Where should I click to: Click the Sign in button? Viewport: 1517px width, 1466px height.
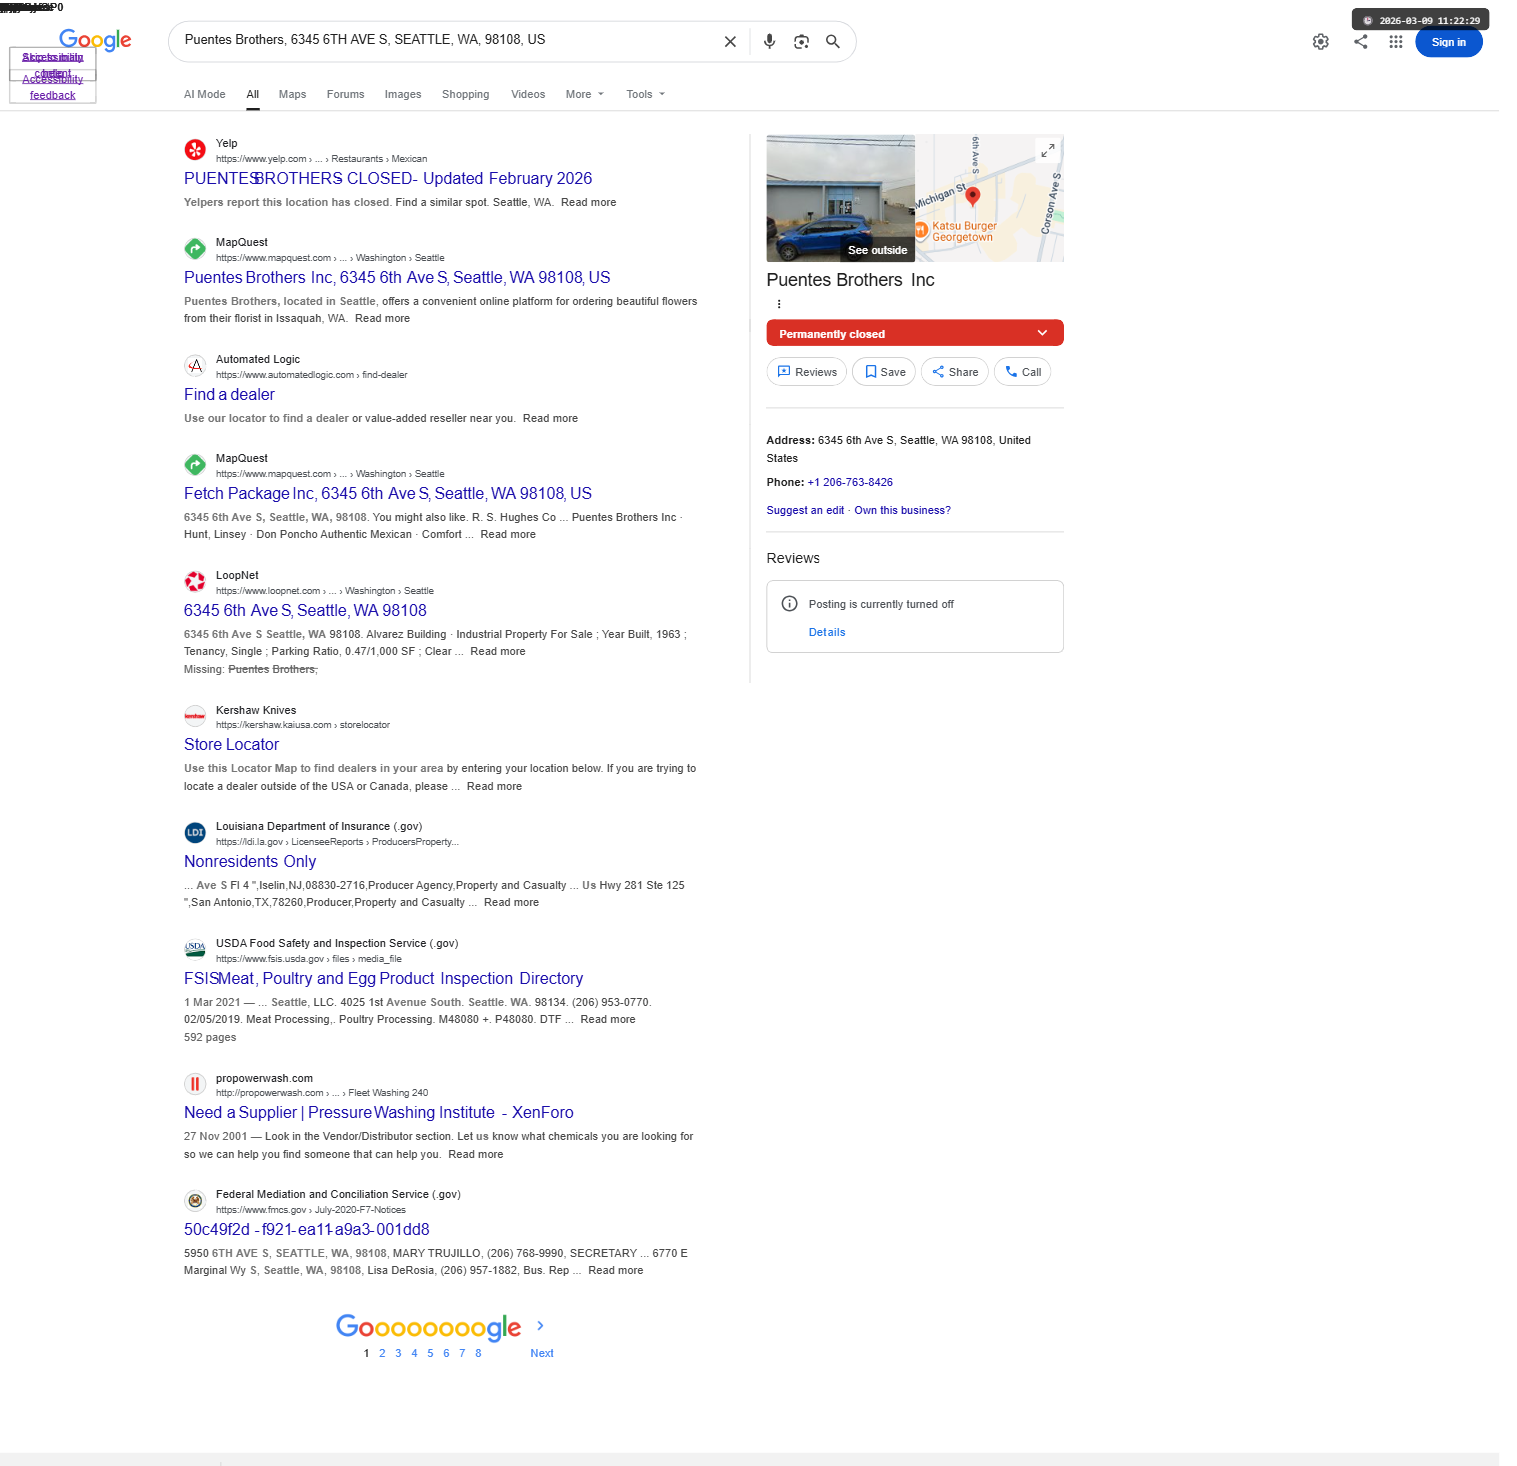coord(1448,42)
